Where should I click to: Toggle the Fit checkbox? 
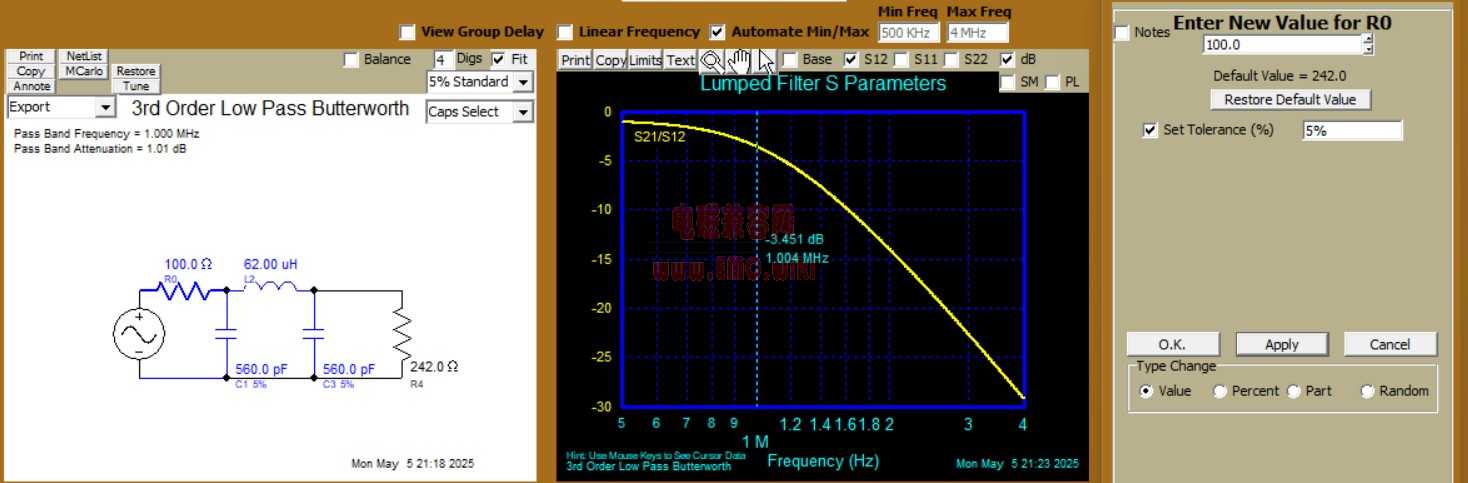pos(499,59)
